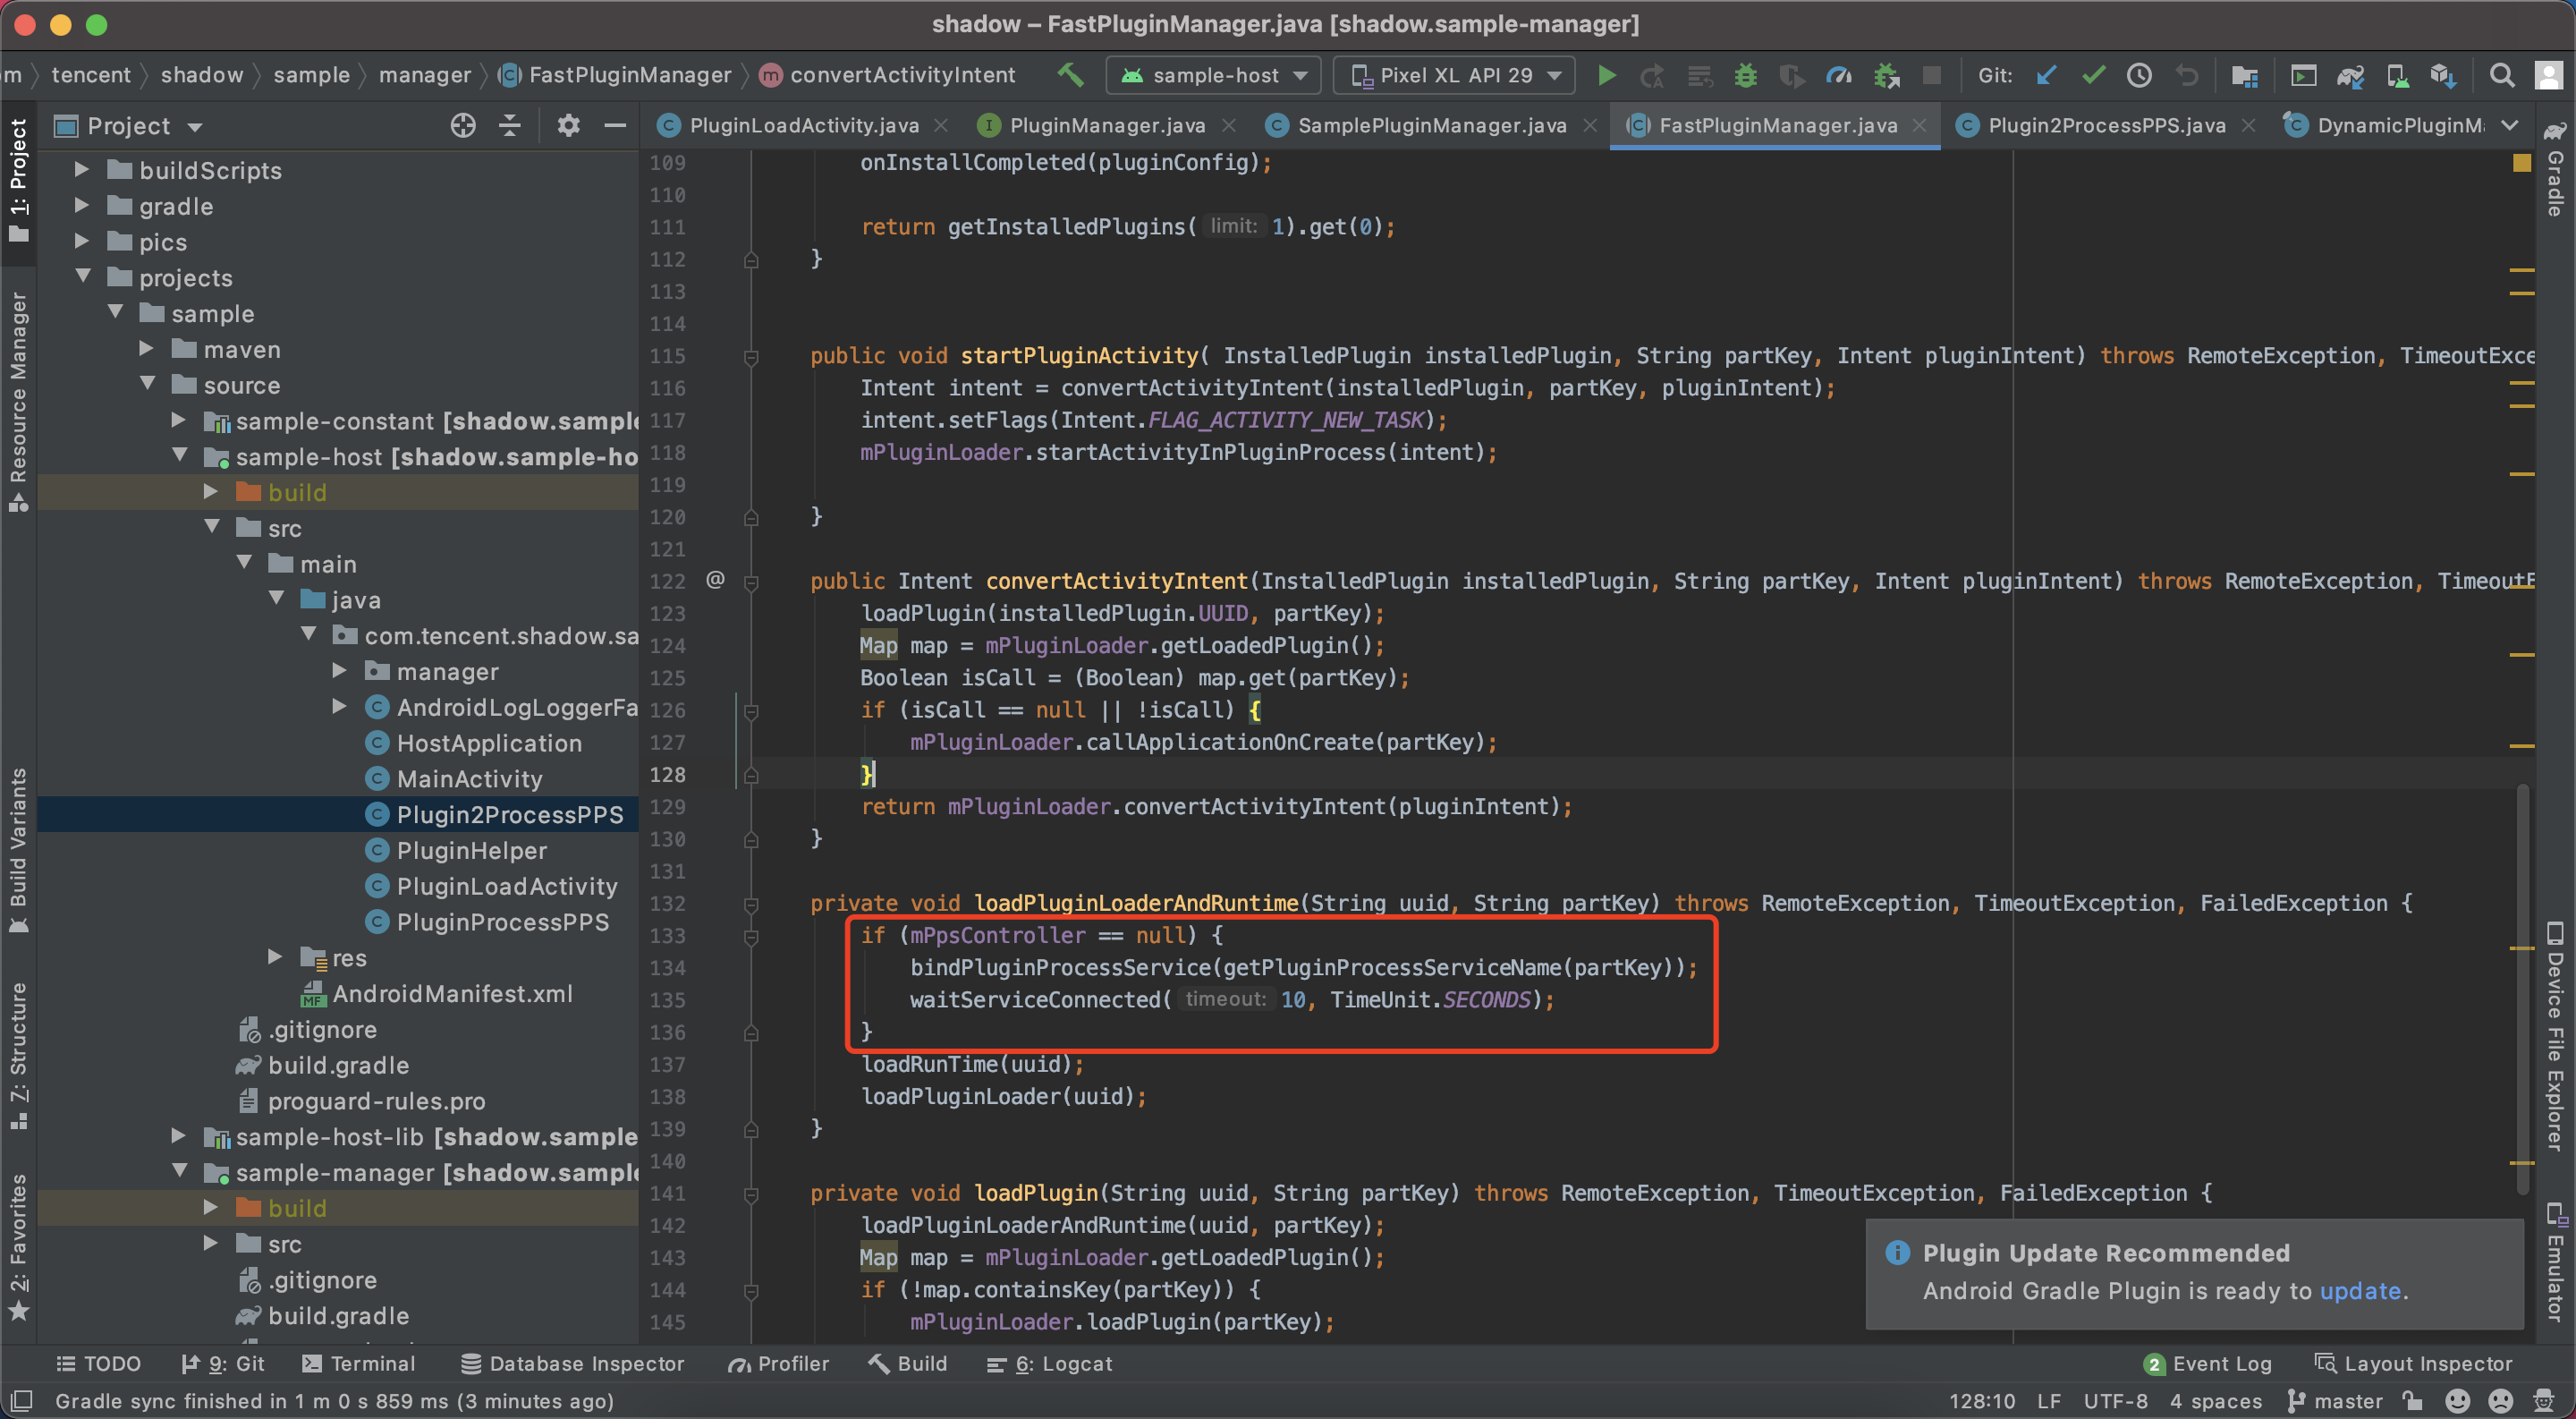
Task: Click the editor vertical scrollbar
Action: pyautogui.click(x=2523, y=990)
